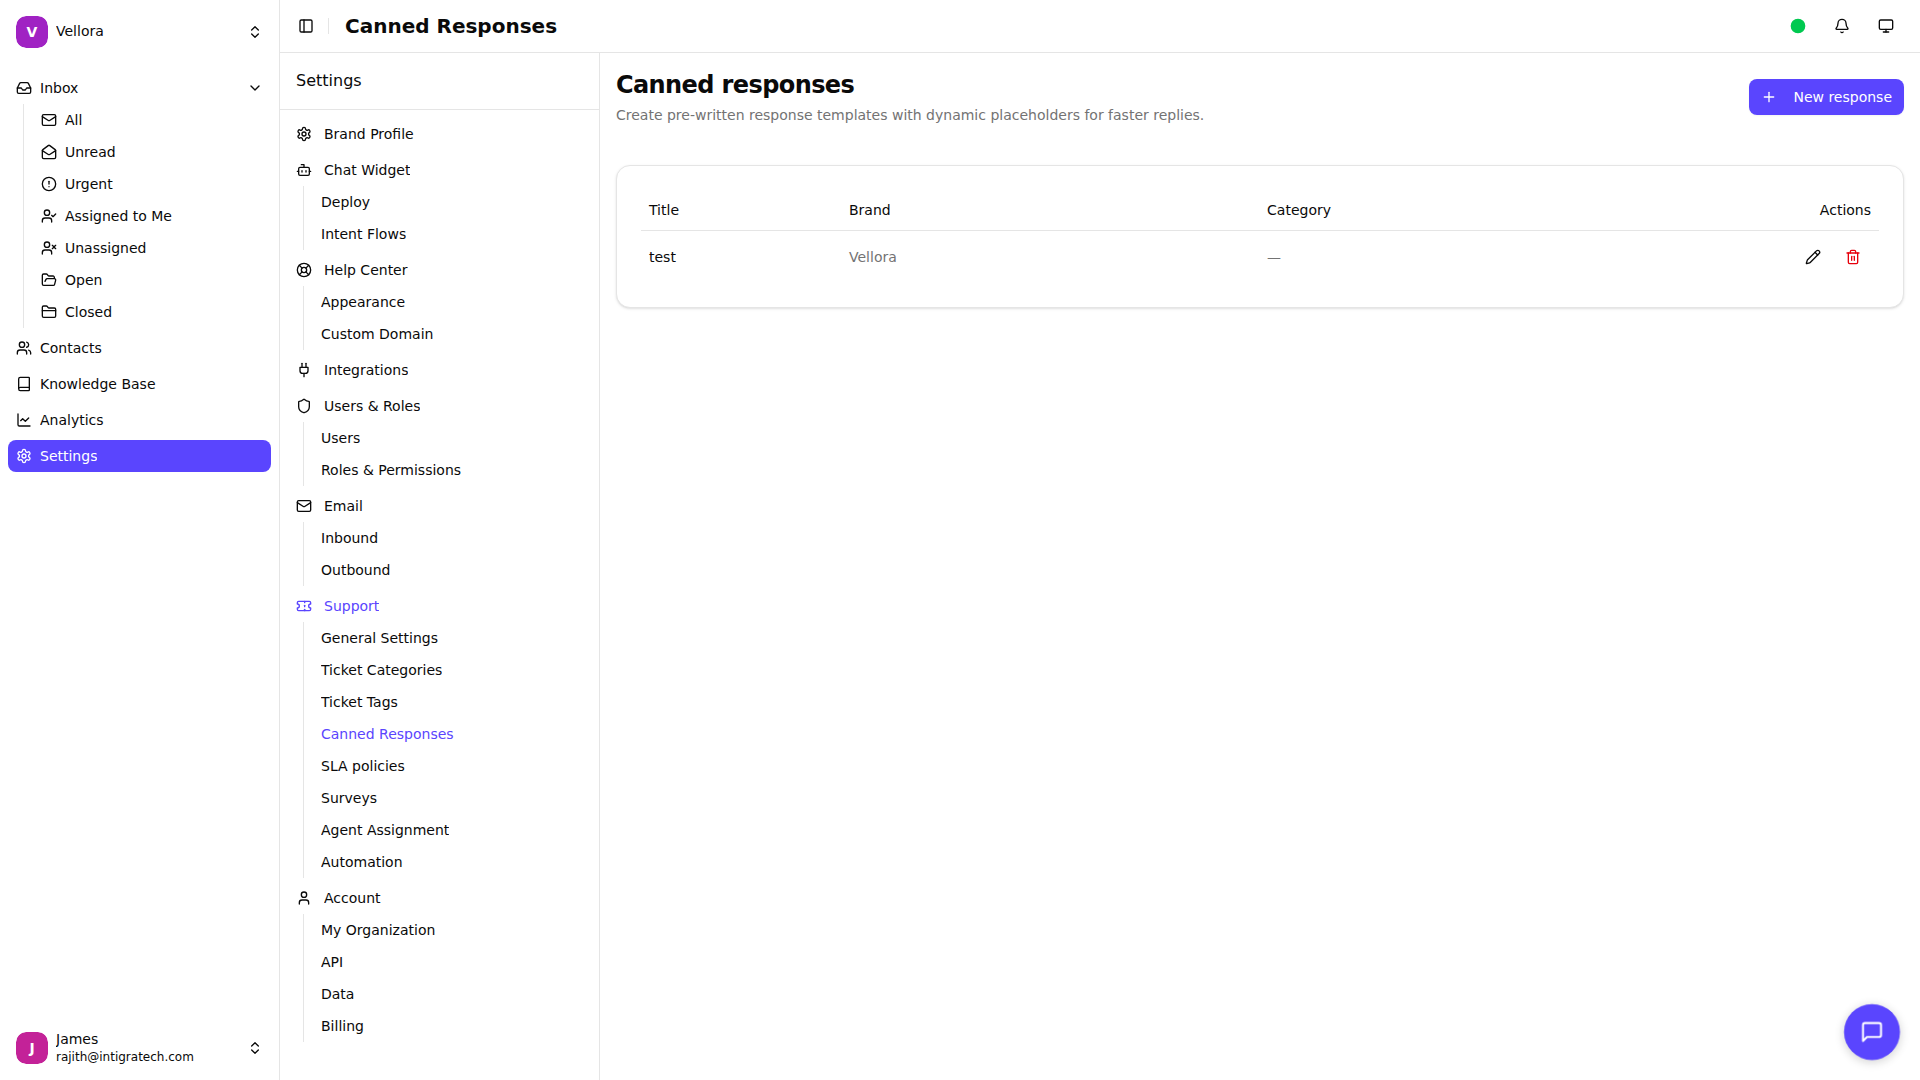1920x1080 pixels.
Task: Click the Inbox tray icon
Action: tap(24, 88)
